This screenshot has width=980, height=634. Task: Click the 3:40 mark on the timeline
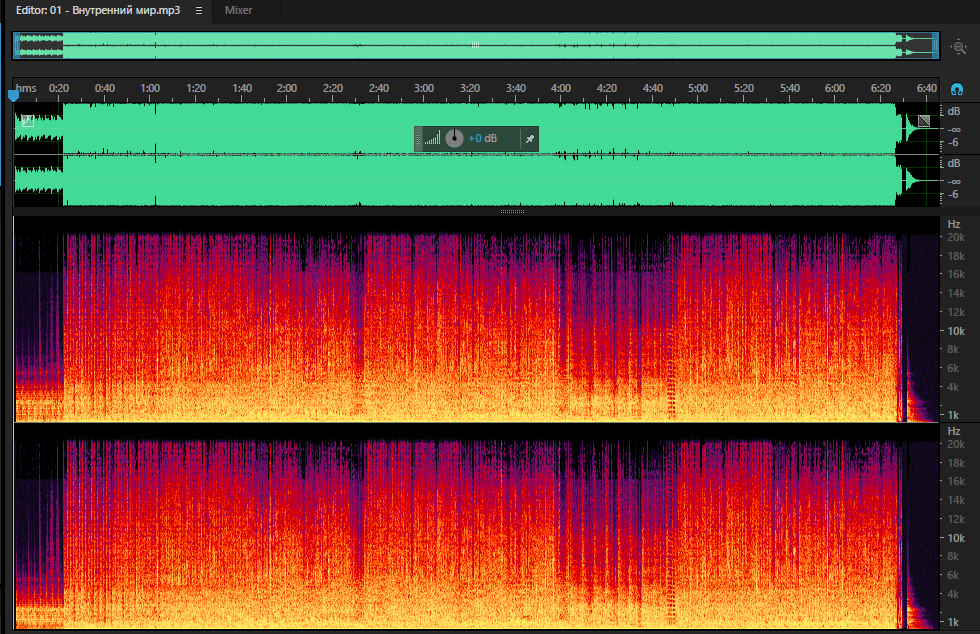click(x=516, y=88)
